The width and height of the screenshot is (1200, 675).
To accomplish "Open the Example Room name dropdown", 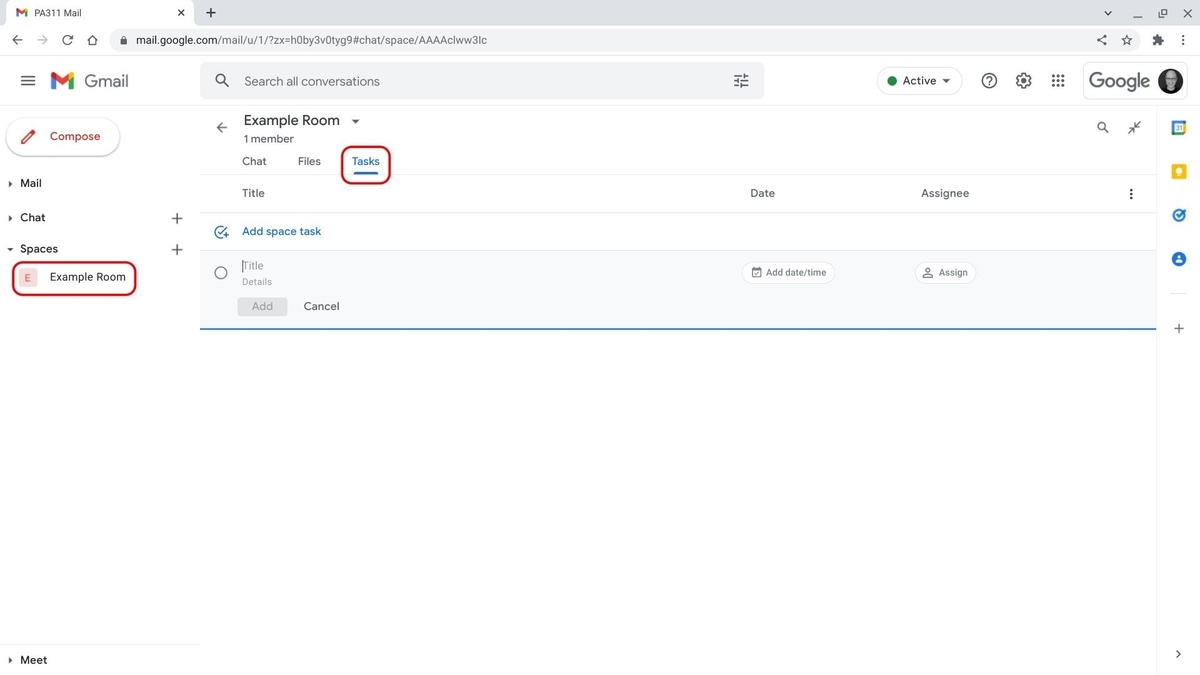I will 355,120.
